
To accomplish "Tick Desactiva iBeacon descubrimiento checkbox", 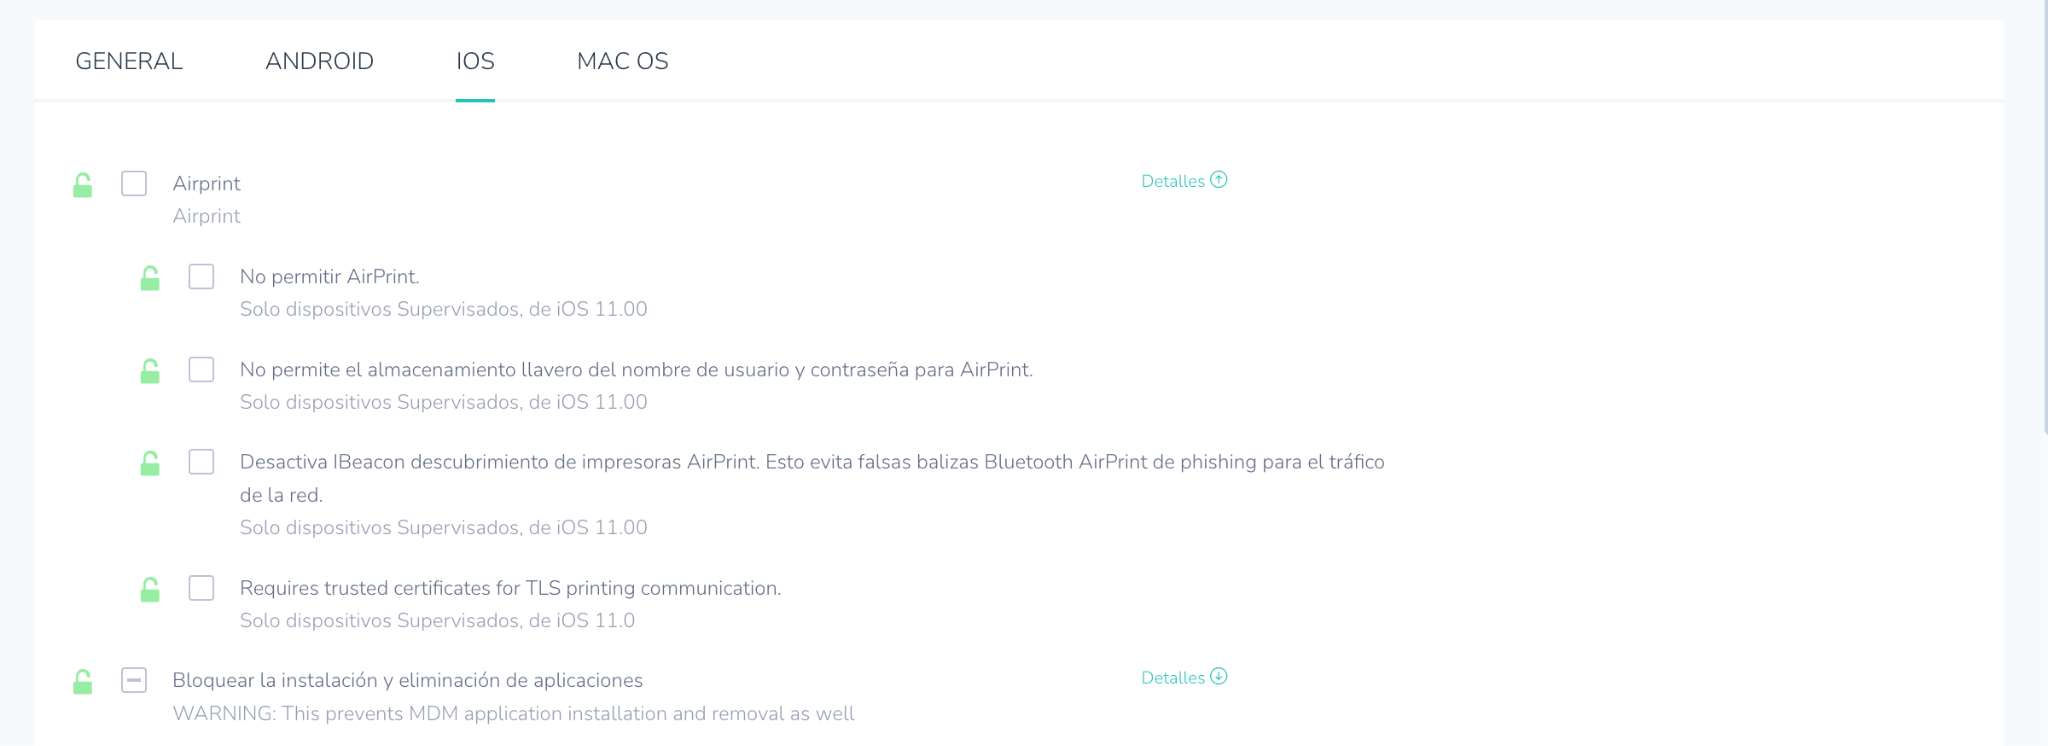I will click(201, 462).
